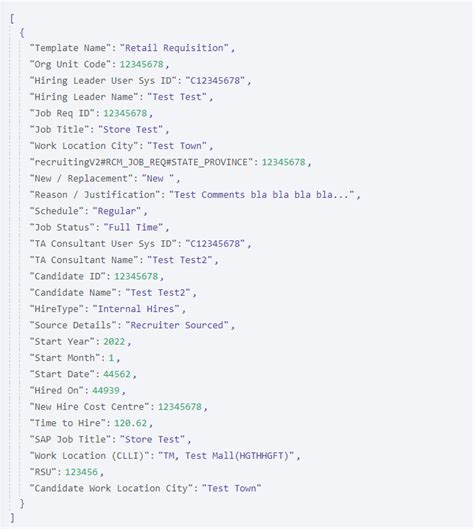Image resolution: width=474 pixels, height=529 pixels.
Task: Click the Start Date value 44562
Action: [117, 374]
